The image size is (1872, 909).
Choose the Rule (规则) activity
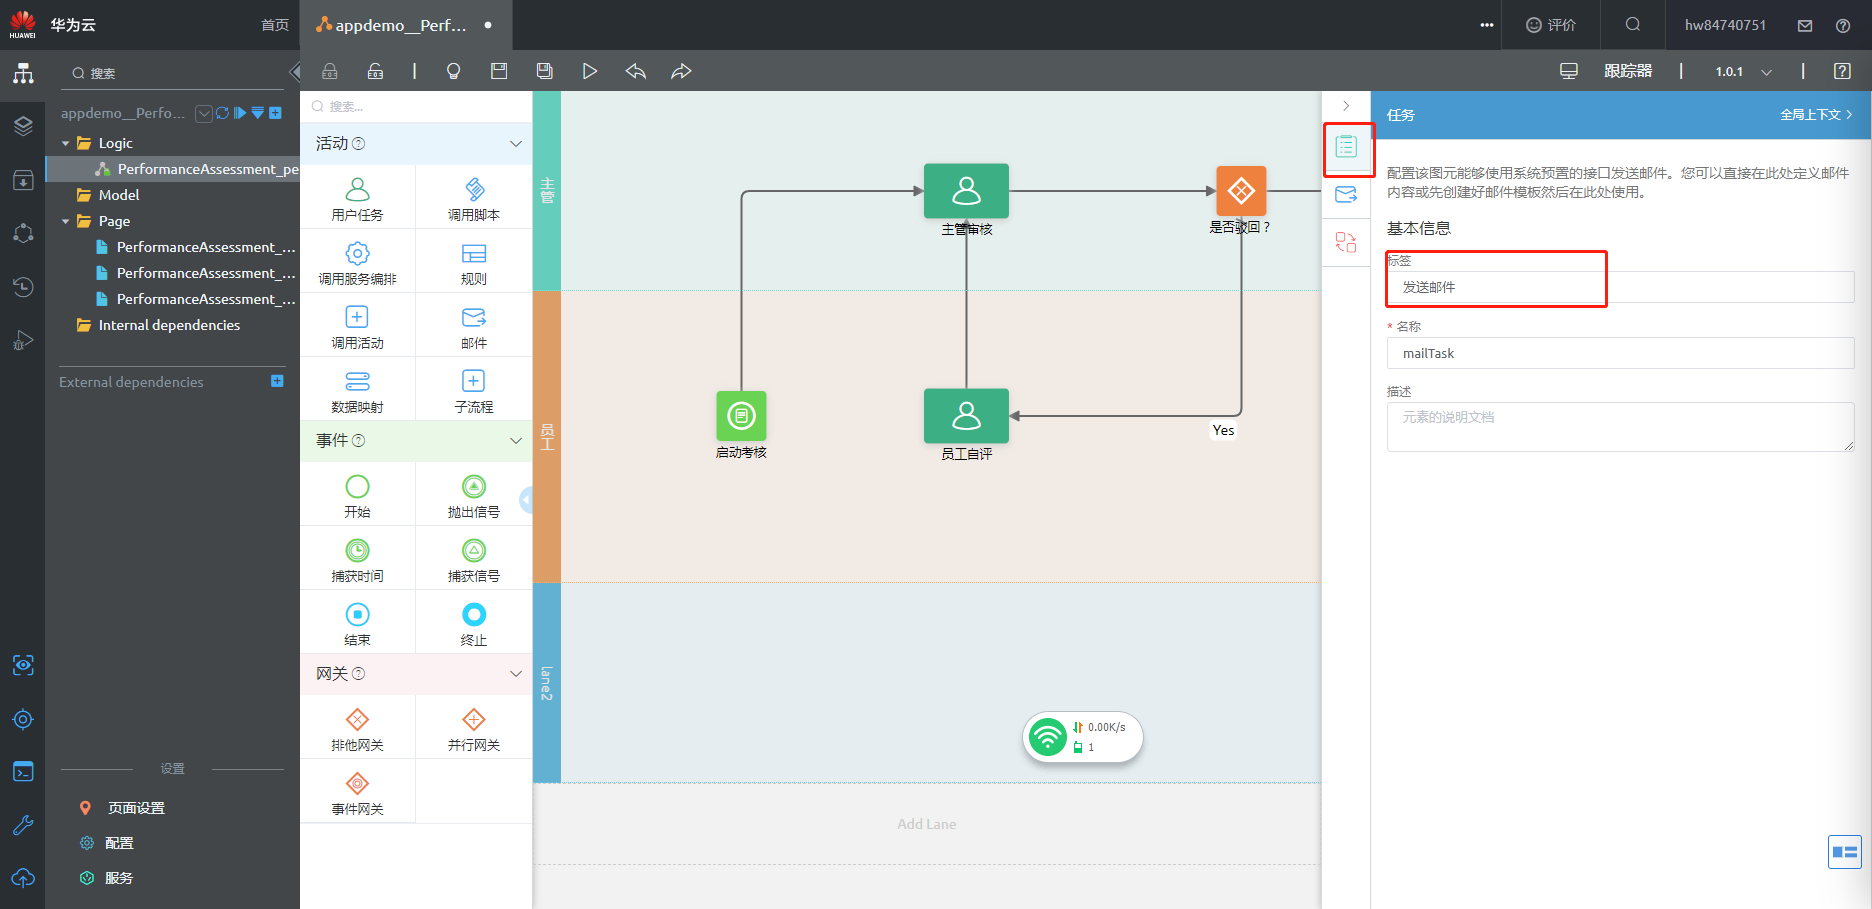pos(474,263)
